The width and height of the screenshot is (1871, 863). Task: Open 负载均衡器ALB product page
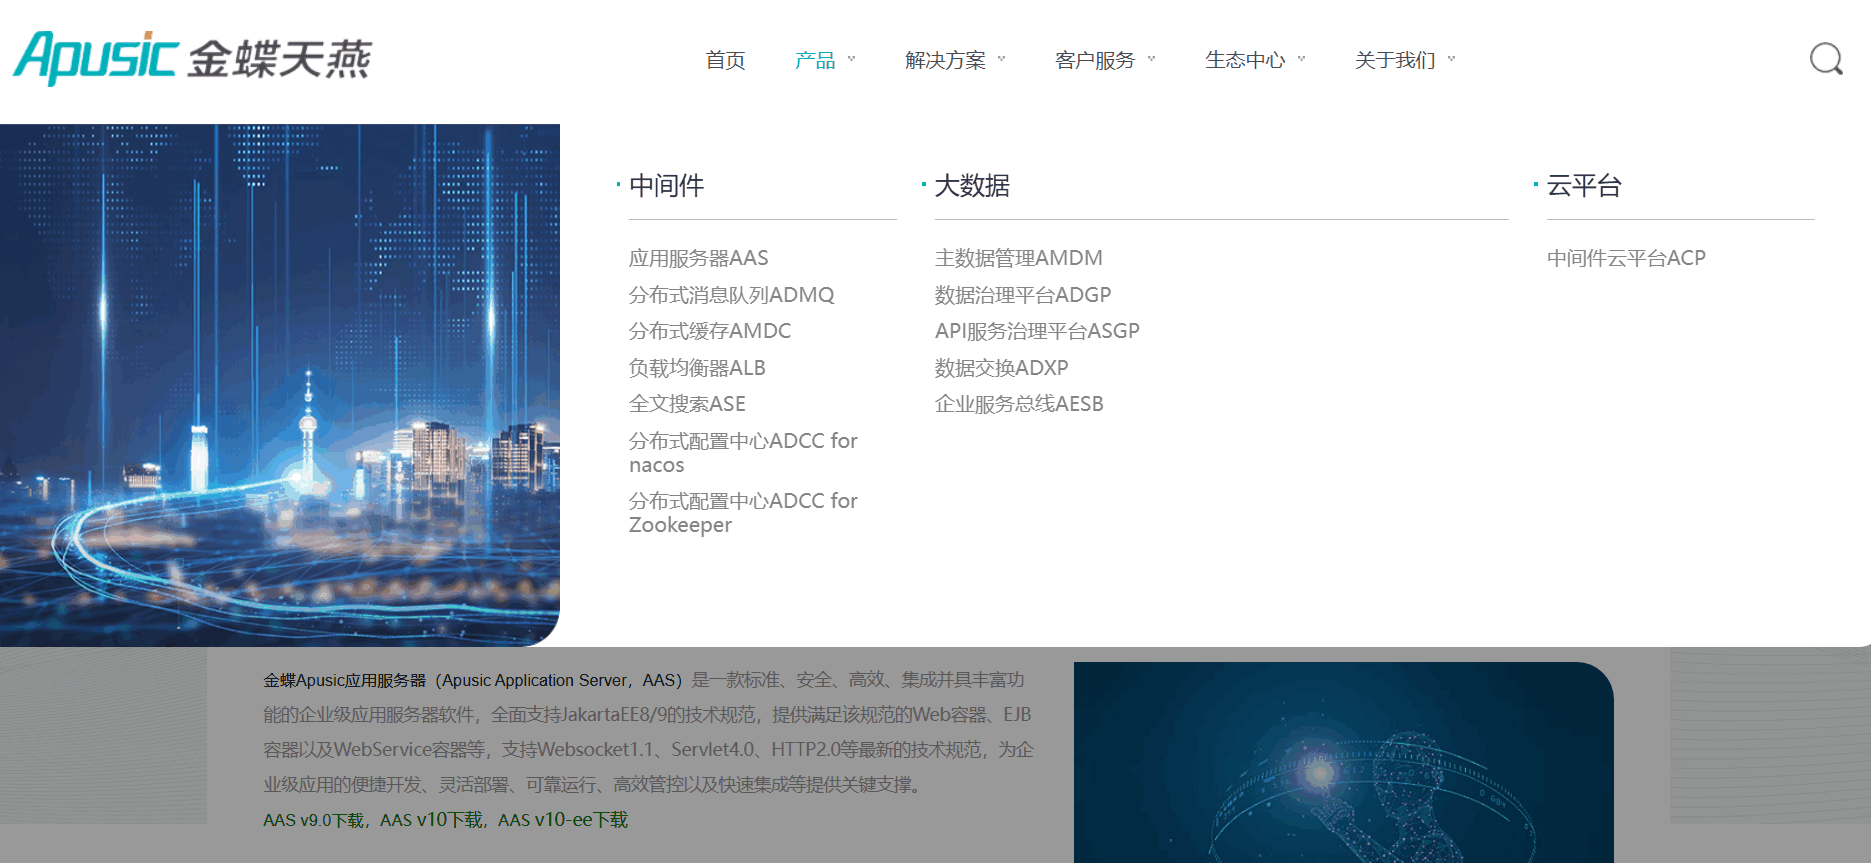(697, 368)
